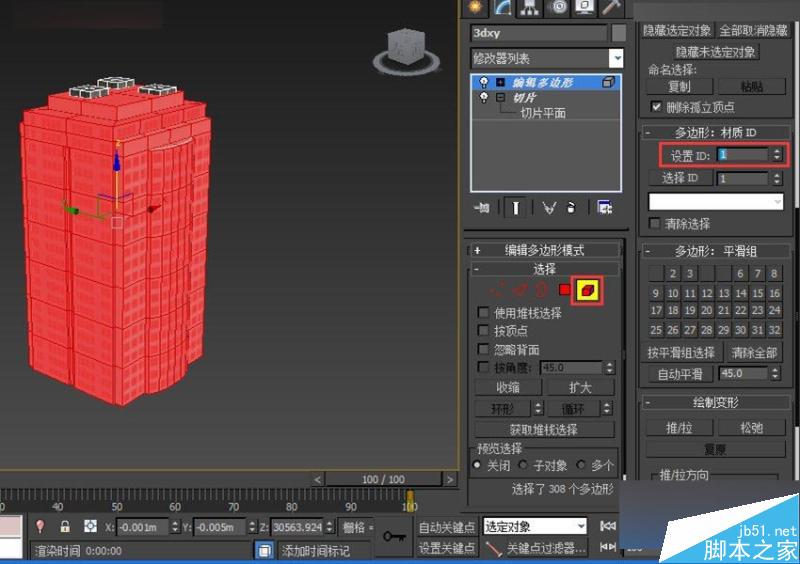800x564 pixels.
Task: Select 子对象 preview selection radio
Action: click(525, 466)
